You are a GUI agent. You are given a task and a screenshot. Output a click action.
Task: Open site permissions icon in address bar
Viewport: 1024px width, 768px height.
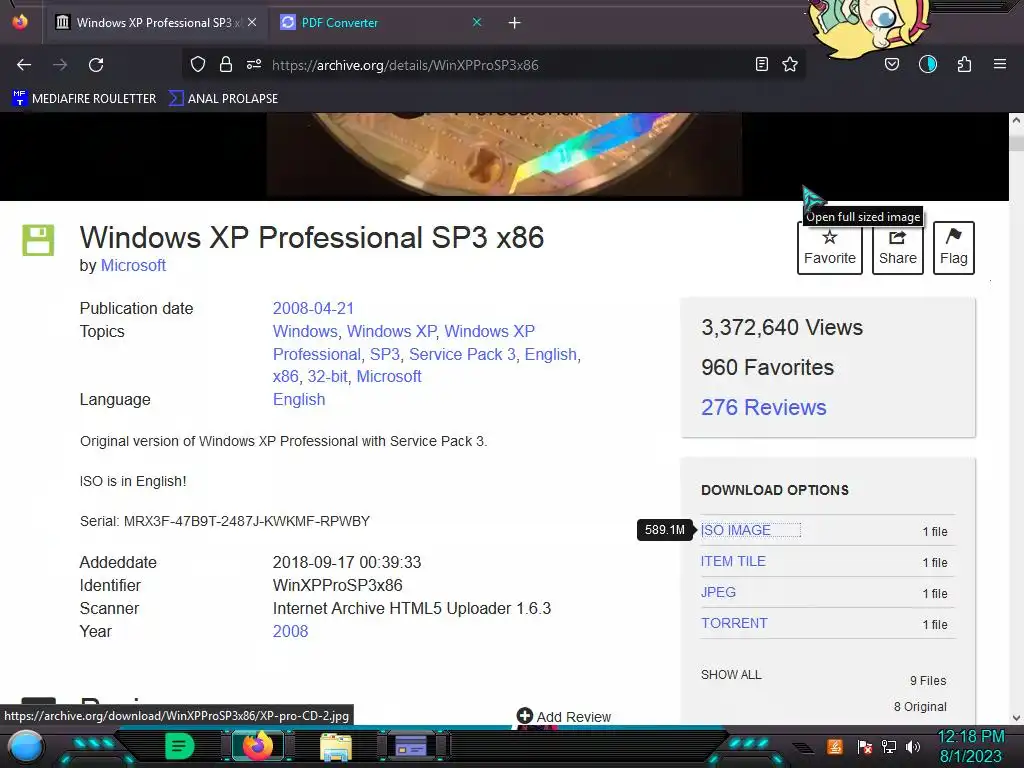(x=254, y=65)
